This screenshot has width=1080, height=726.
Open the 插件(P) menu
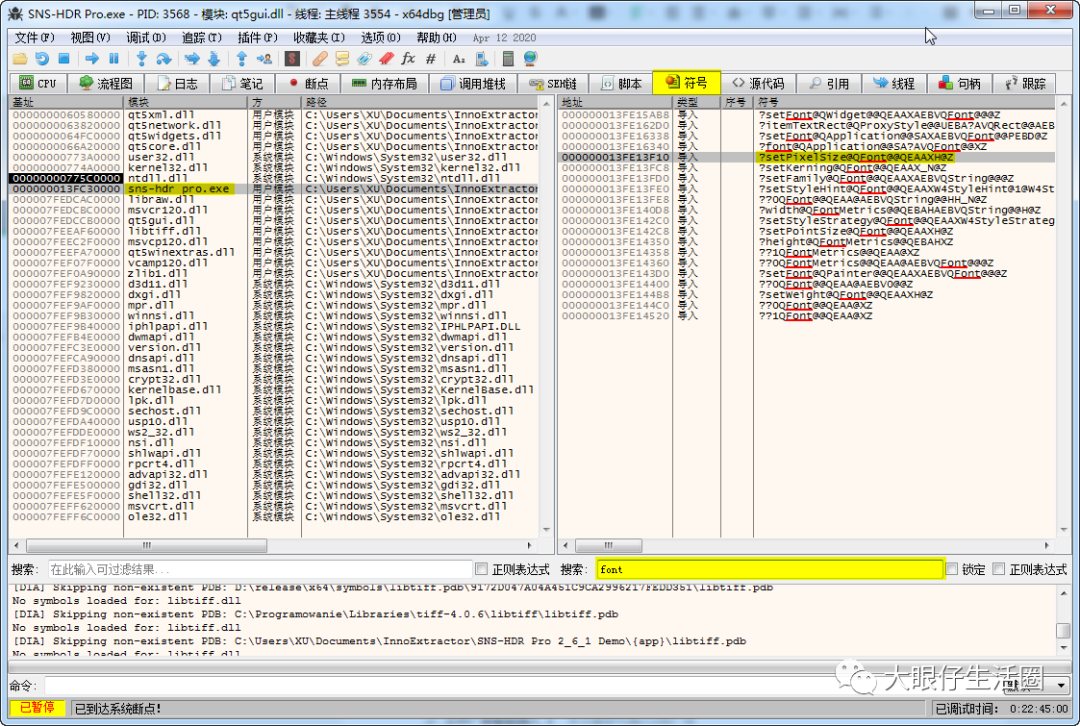258,38
